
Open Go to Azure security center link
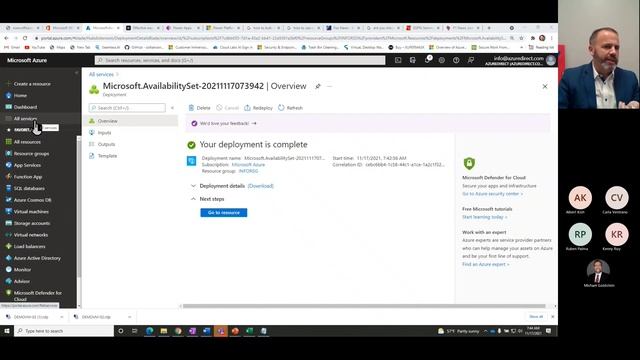[492, 194]
